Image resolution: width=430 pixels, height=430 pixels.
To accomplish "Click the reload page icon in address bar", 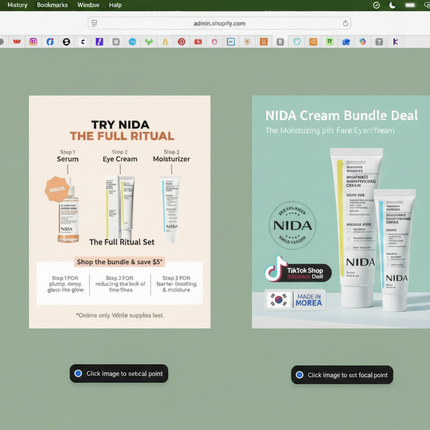I will tap(345, 23).
